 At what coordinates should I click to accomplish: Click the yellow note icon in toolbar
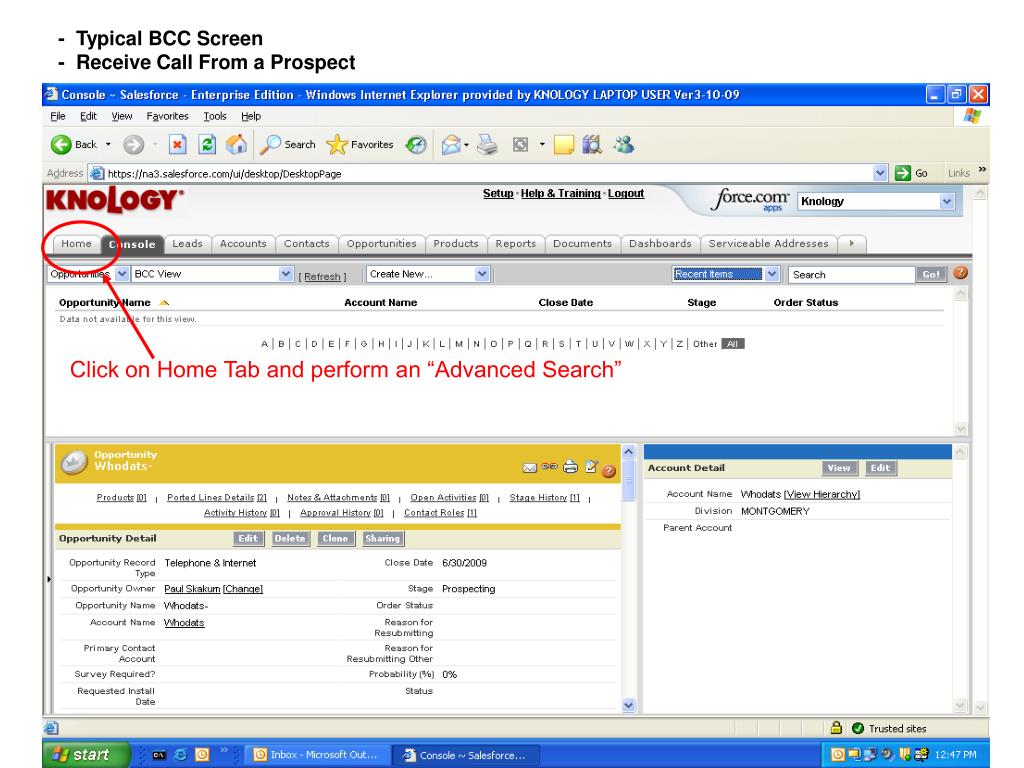pos(564,144)
